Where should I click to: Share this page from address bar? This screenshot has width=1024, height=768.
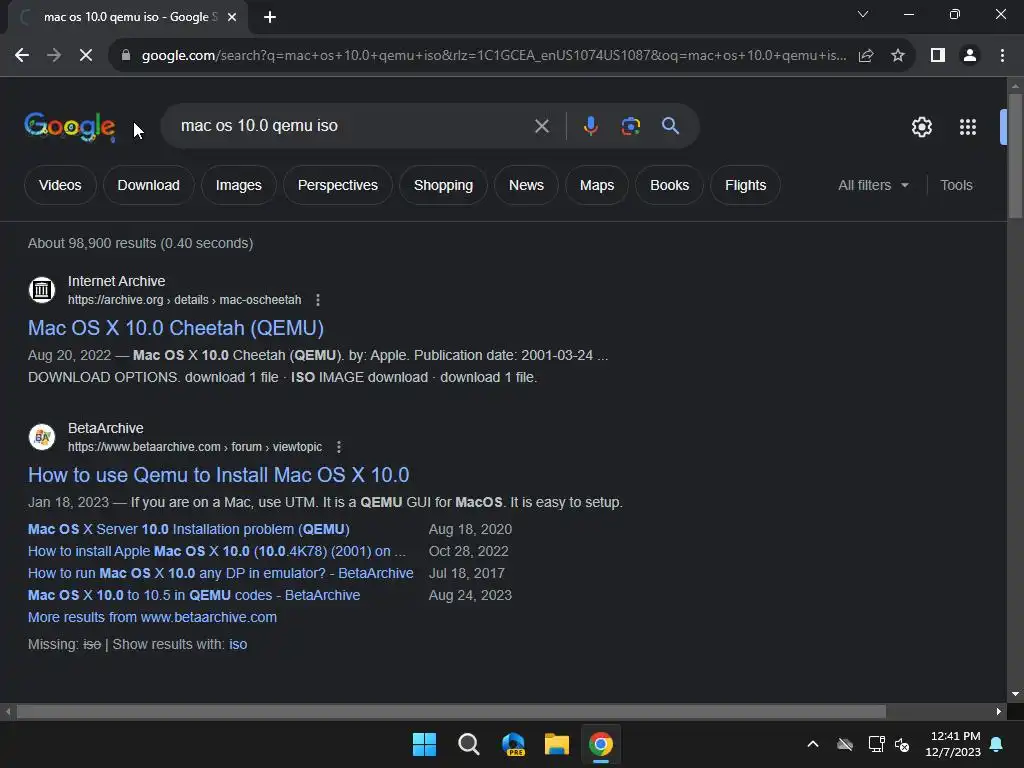(x=866, y=56)
